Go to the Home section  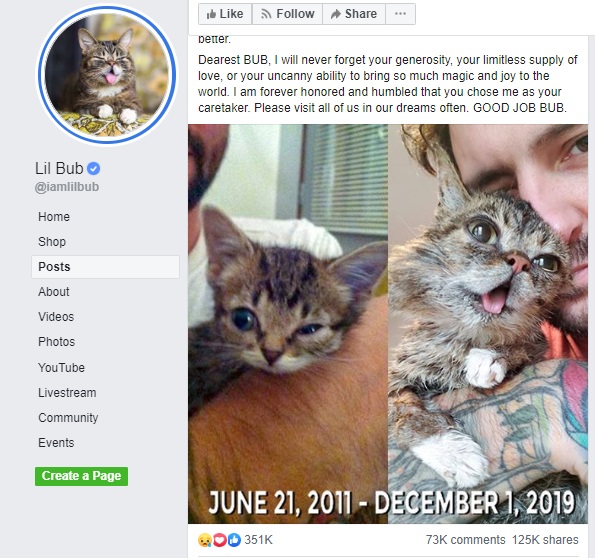click(54, 217)
